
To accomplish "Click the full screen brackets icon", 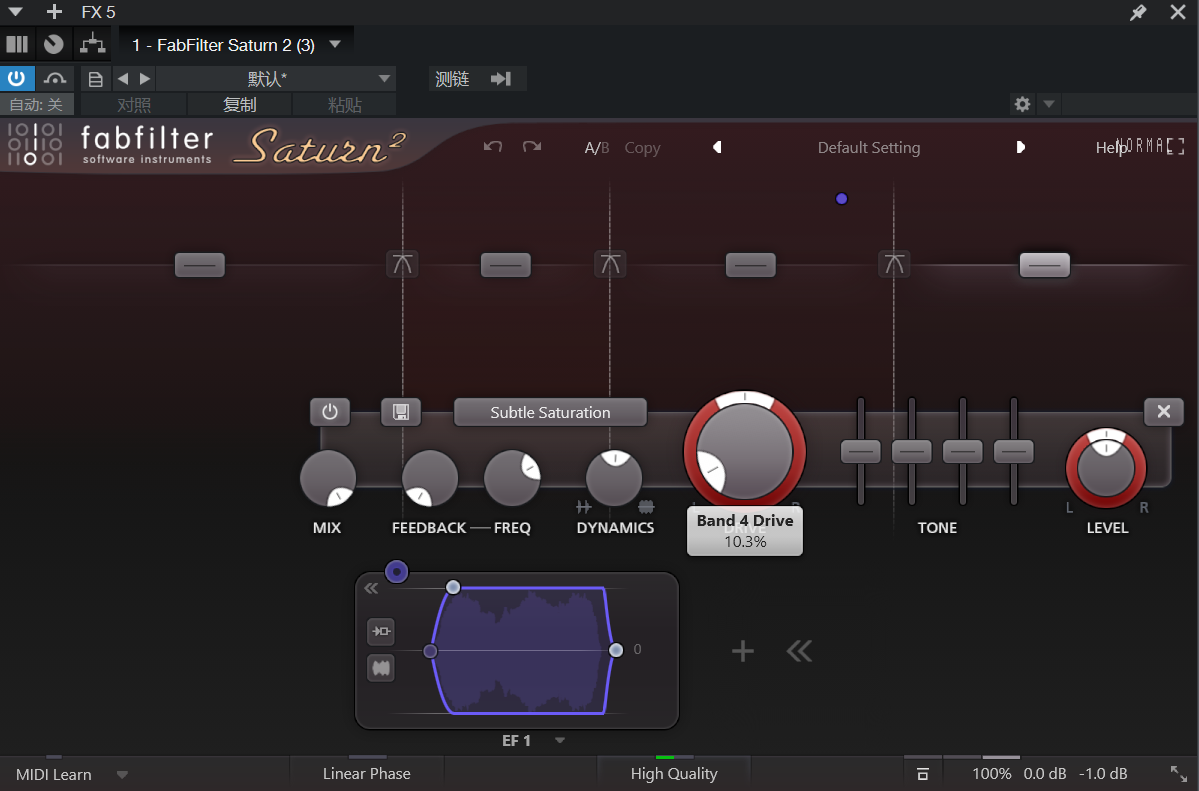I will point(1175,147).
